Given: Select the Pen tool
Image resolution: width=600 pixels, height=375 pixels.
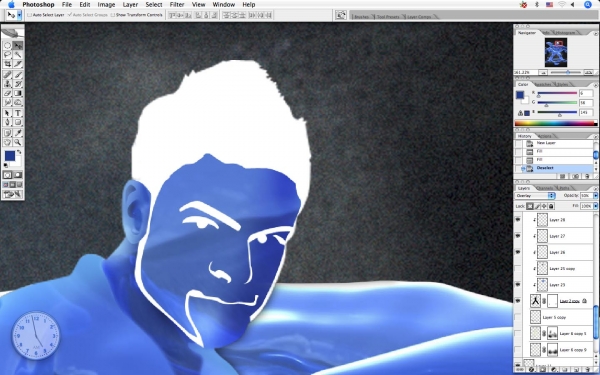Looking at the screenshot, I should pyautogui.click(x=7, y=122).
